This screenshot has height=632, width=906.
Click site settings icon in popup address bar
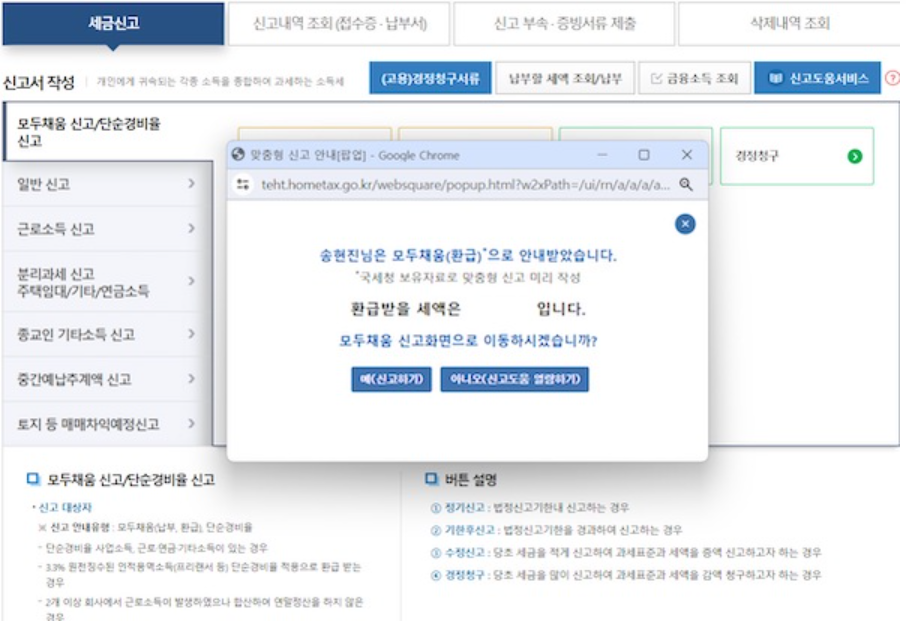click(243, 184)
